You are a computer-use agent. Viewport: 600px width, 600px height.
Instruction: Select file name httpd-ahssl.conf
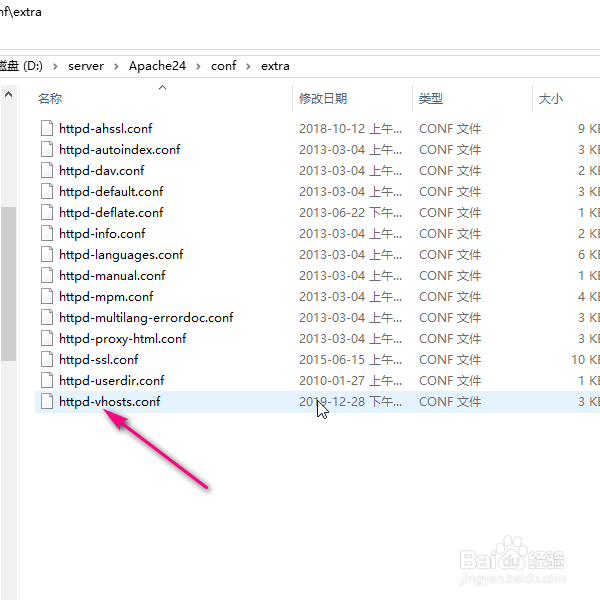[x=106, y=129]
